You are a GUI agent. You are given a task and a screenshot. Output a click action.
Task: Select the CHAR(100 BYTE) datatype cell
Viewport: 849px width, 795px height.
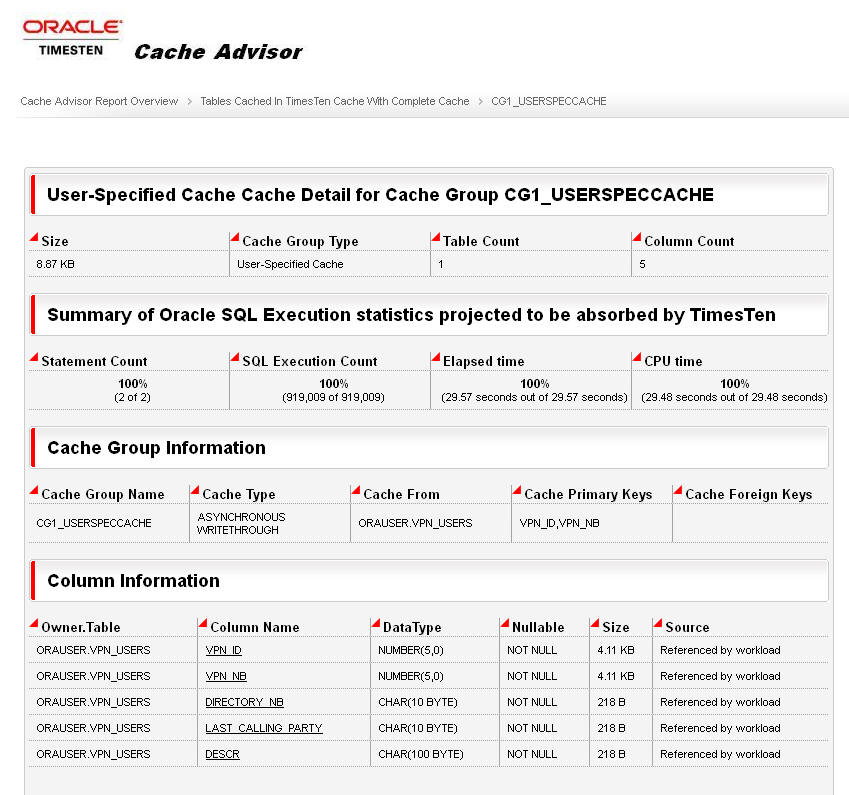coord(421,754)
